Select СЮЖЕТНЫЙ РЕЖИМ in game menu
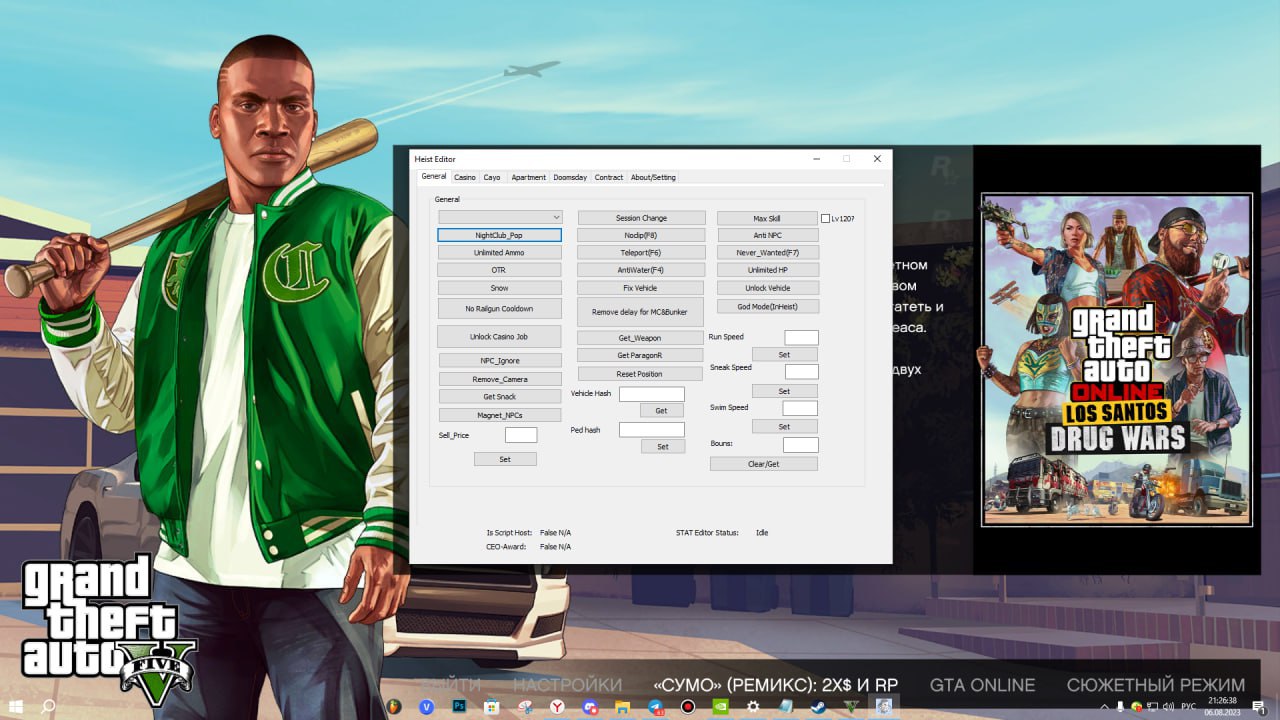The image size is (1280, 720). (x=1157, y=685)
